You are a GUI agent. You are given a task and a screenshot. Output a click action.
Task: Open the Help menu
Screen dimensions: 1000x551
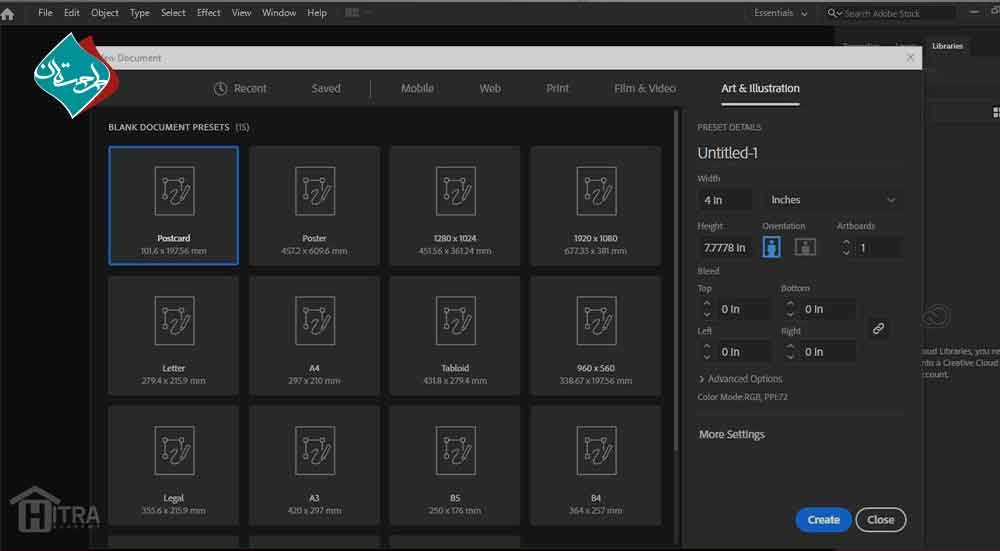(x=317, y=13)
